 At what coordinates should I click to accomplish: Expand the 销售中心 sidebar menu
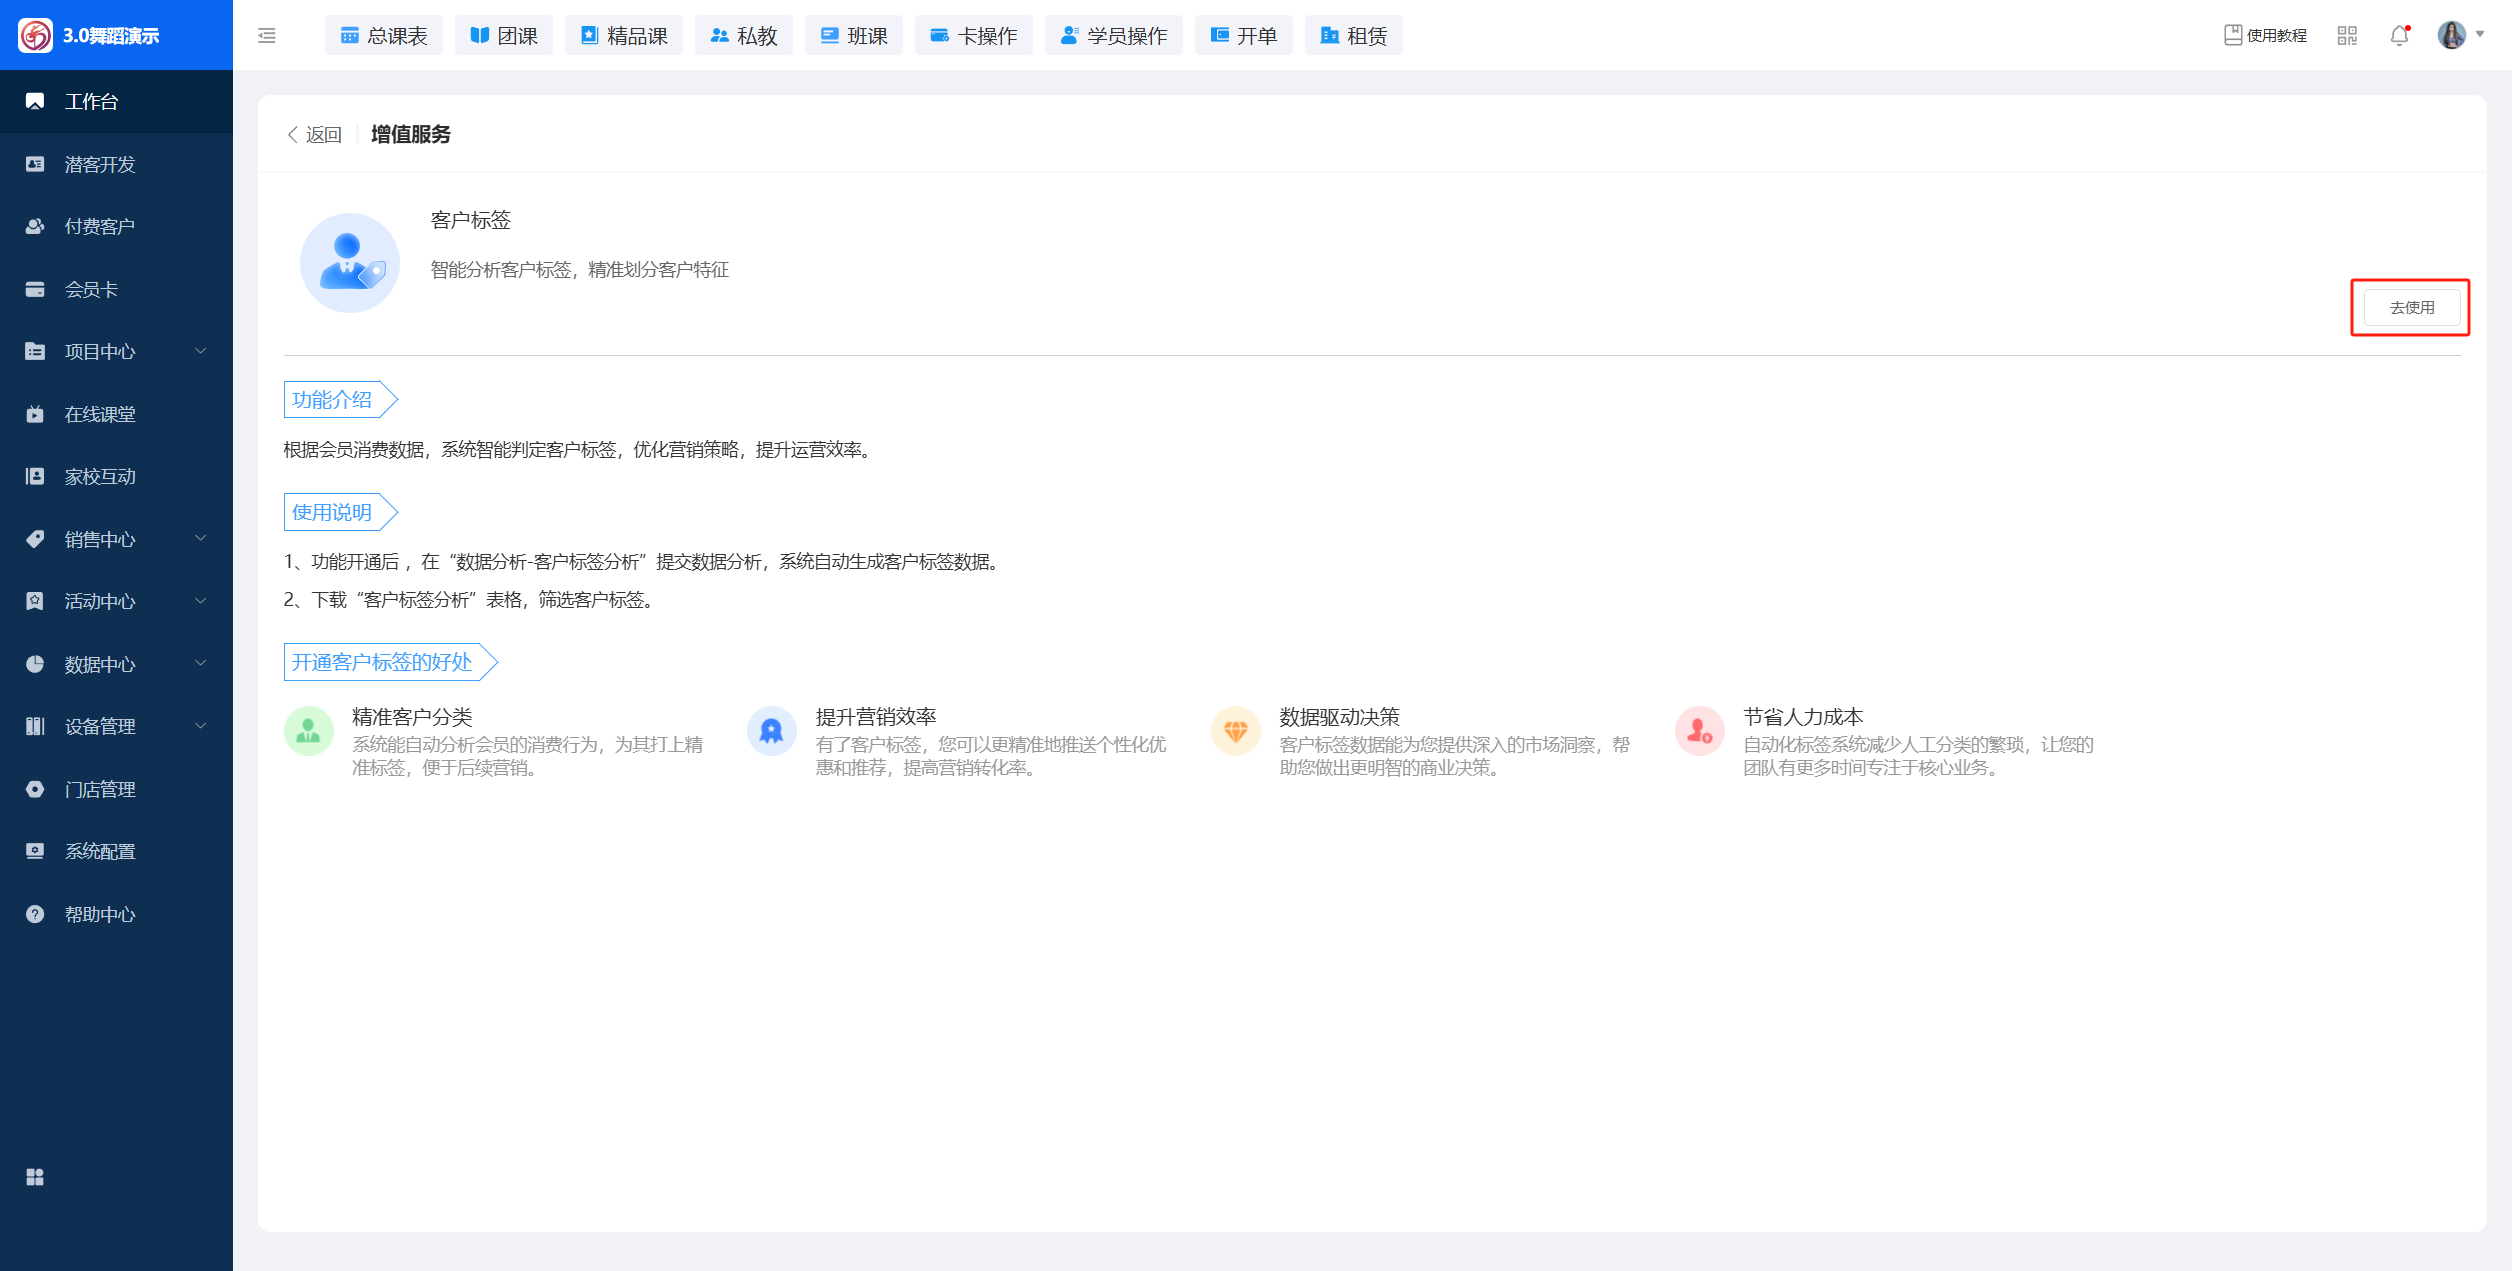click(x=100, y=539)
